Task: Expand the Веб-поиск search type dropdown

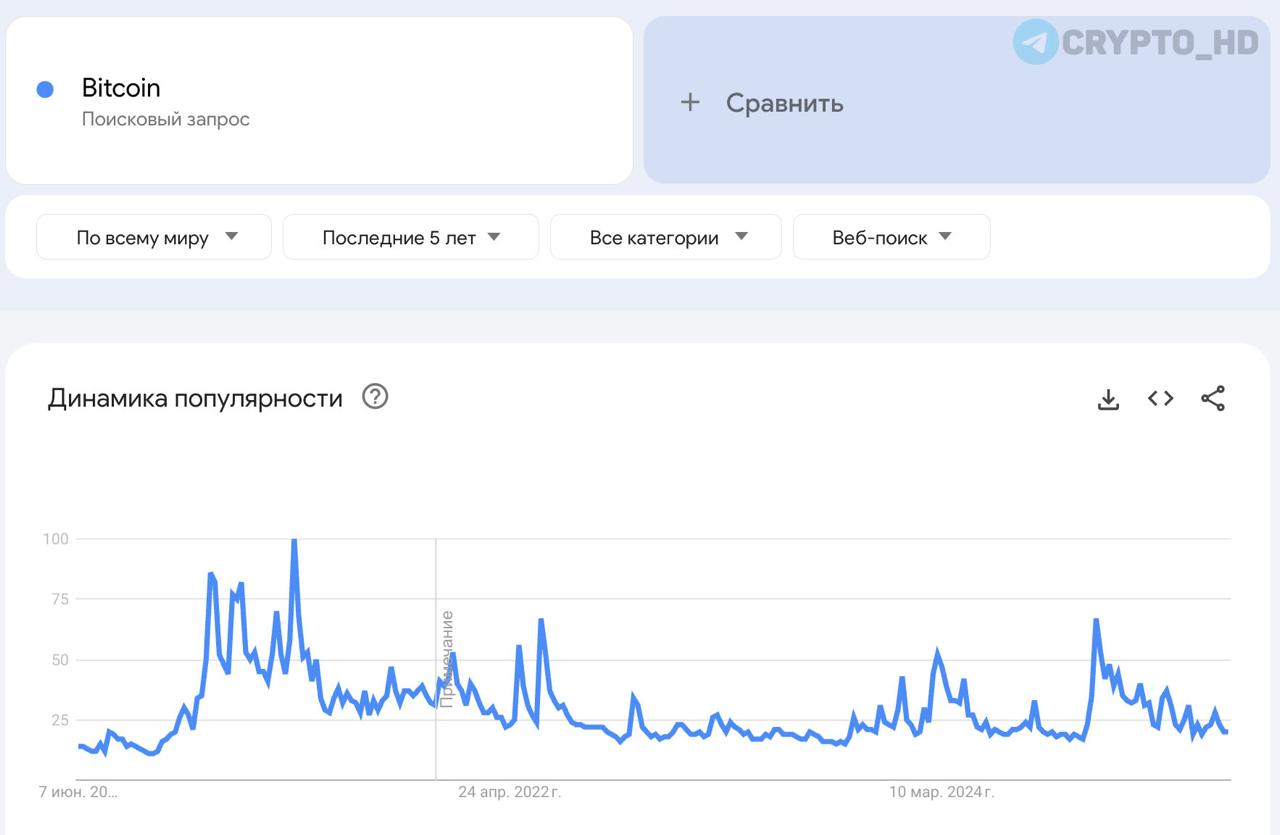Action: 892,237
